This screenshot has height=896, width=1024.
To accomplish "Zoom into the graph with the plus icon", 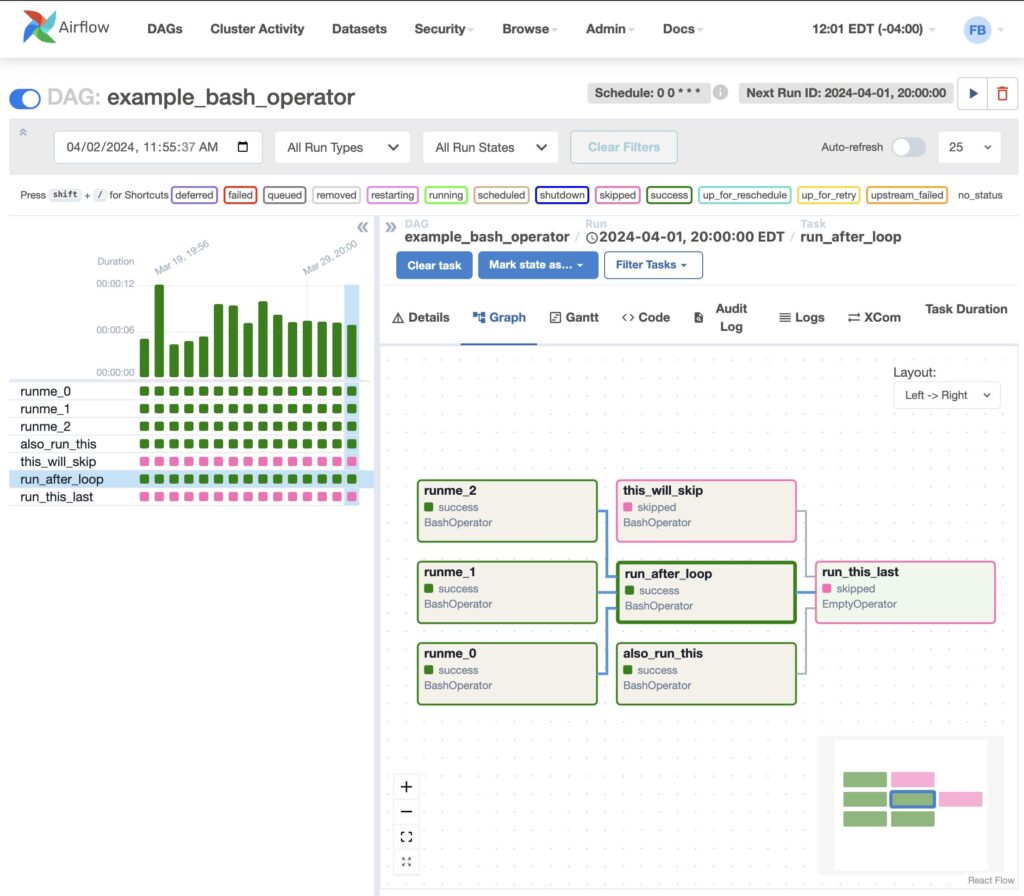I will coord(406,787).
